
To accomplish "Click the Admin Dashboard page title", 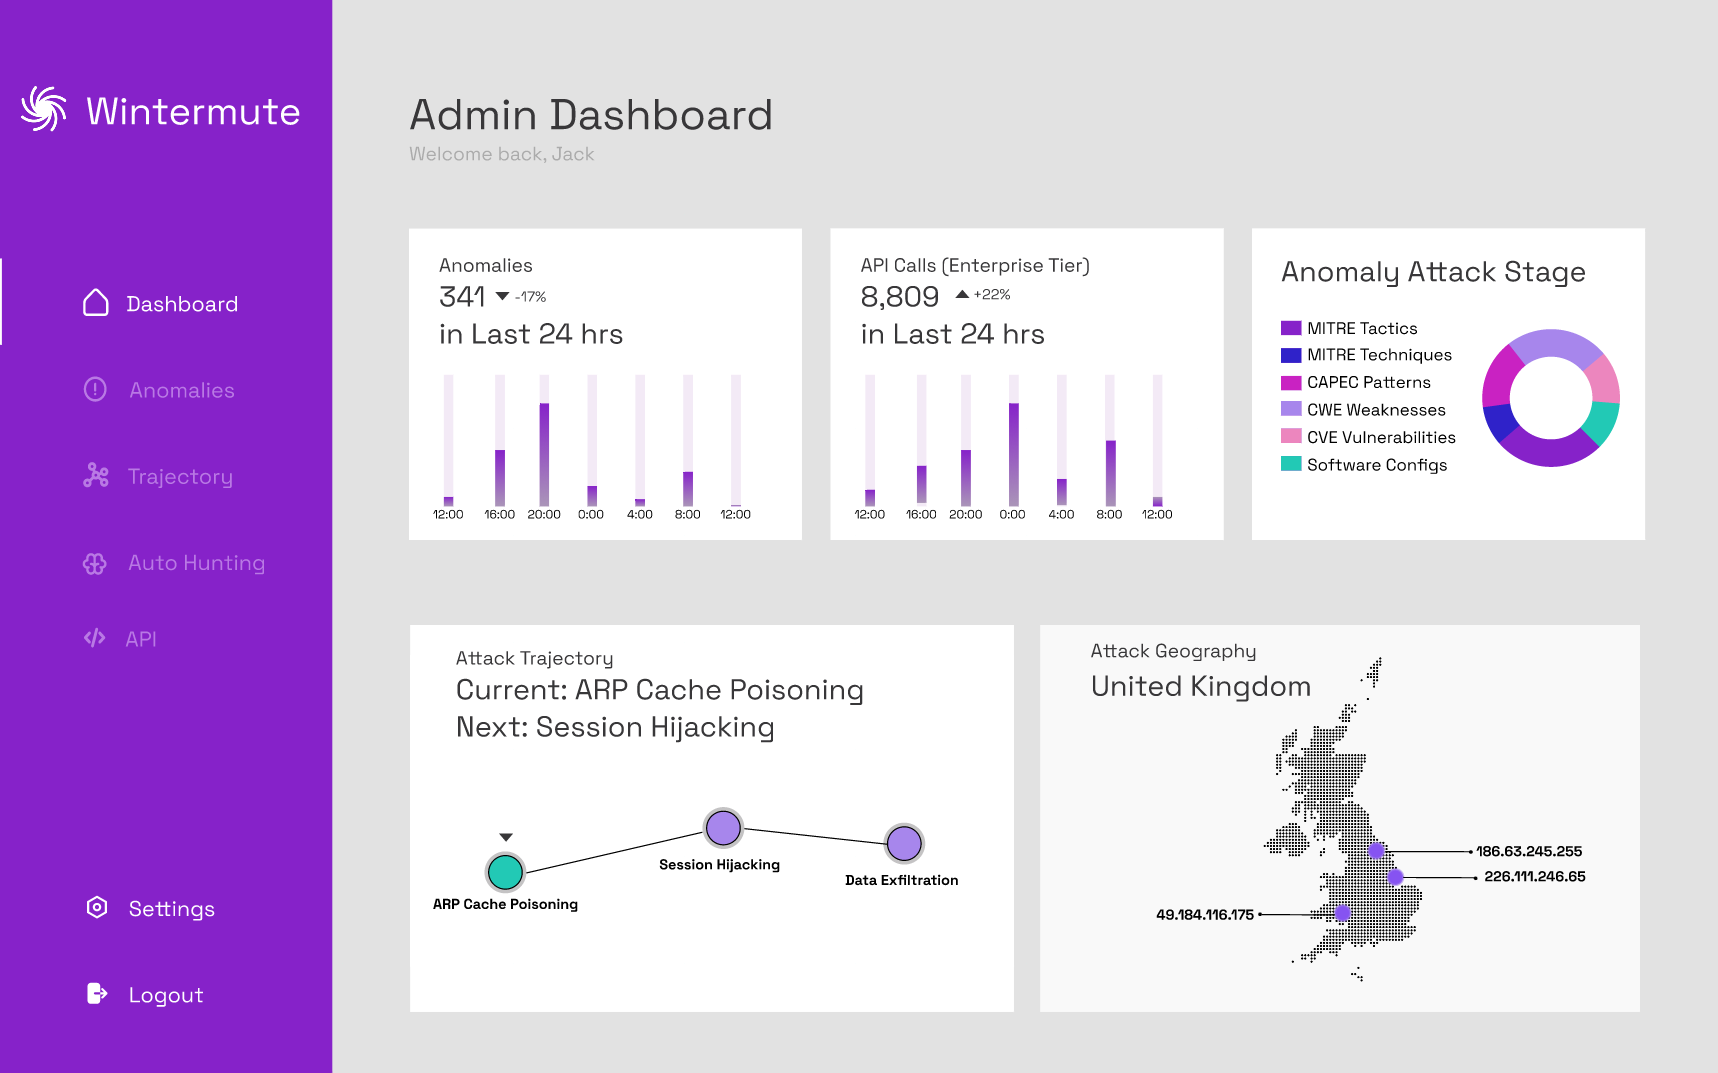I will click(x=591, y=115).
